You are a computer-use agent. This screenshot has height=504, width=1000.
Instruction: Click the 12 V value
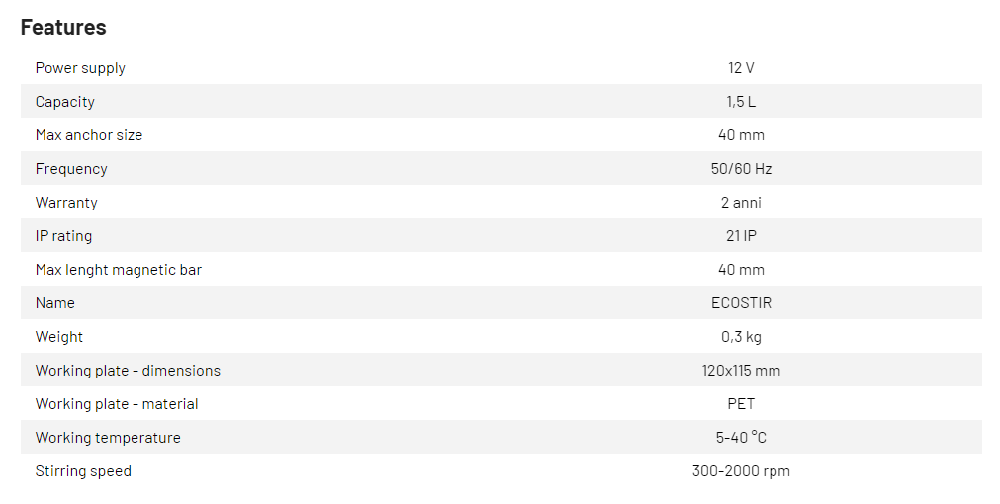tap(741, 68)
